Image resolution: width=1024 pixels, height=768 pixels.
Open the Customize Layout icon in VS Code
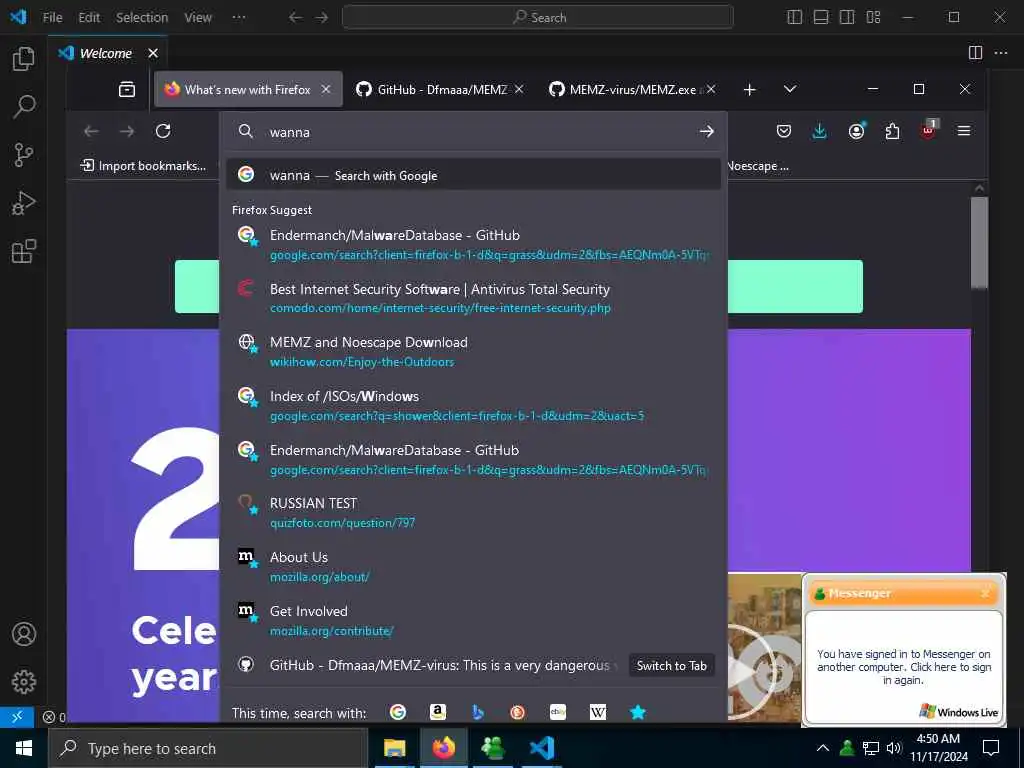click(873, 18)
